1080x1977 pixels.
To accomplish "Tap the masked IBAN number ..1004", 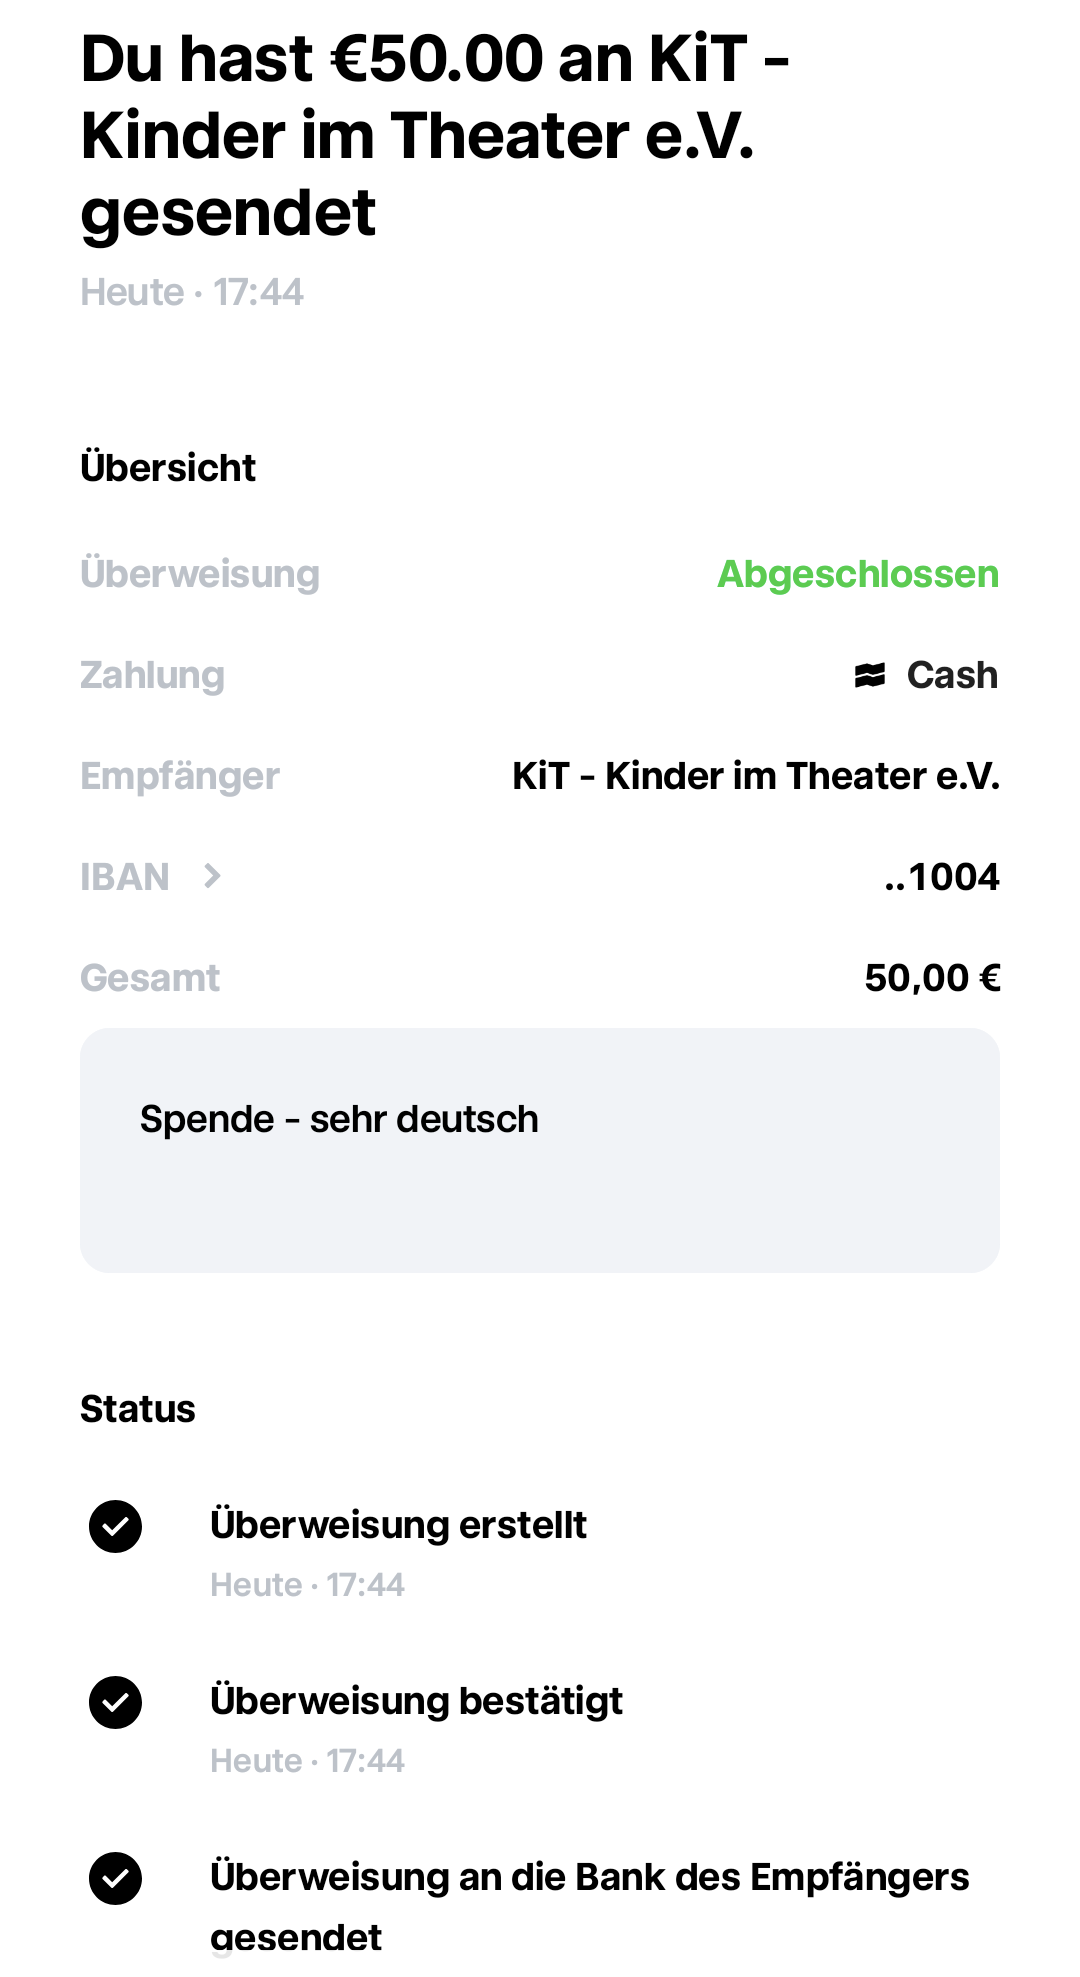I will [x=941, y=877].
